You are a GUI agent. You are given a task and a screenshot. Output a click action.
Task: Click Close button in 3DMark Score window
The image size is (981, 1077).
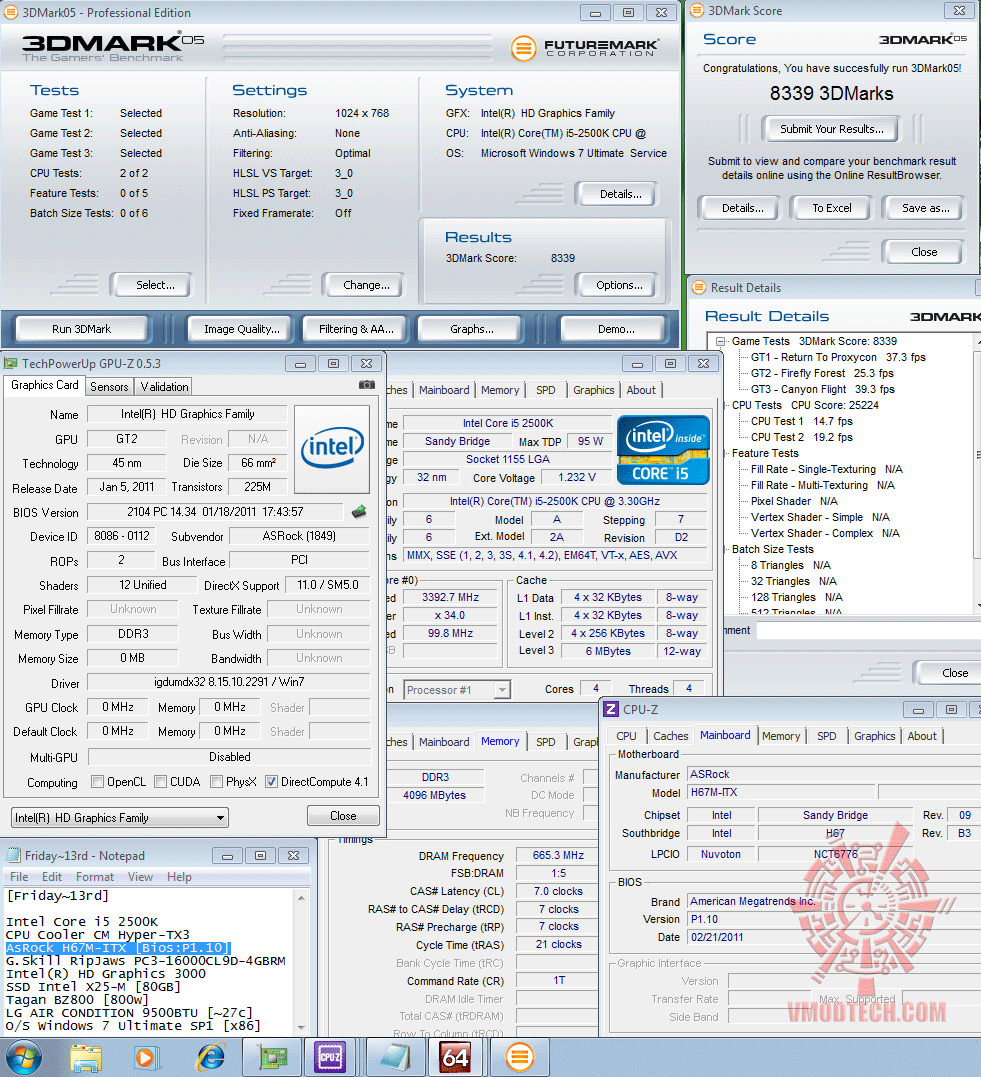click(x=924, y=252)
